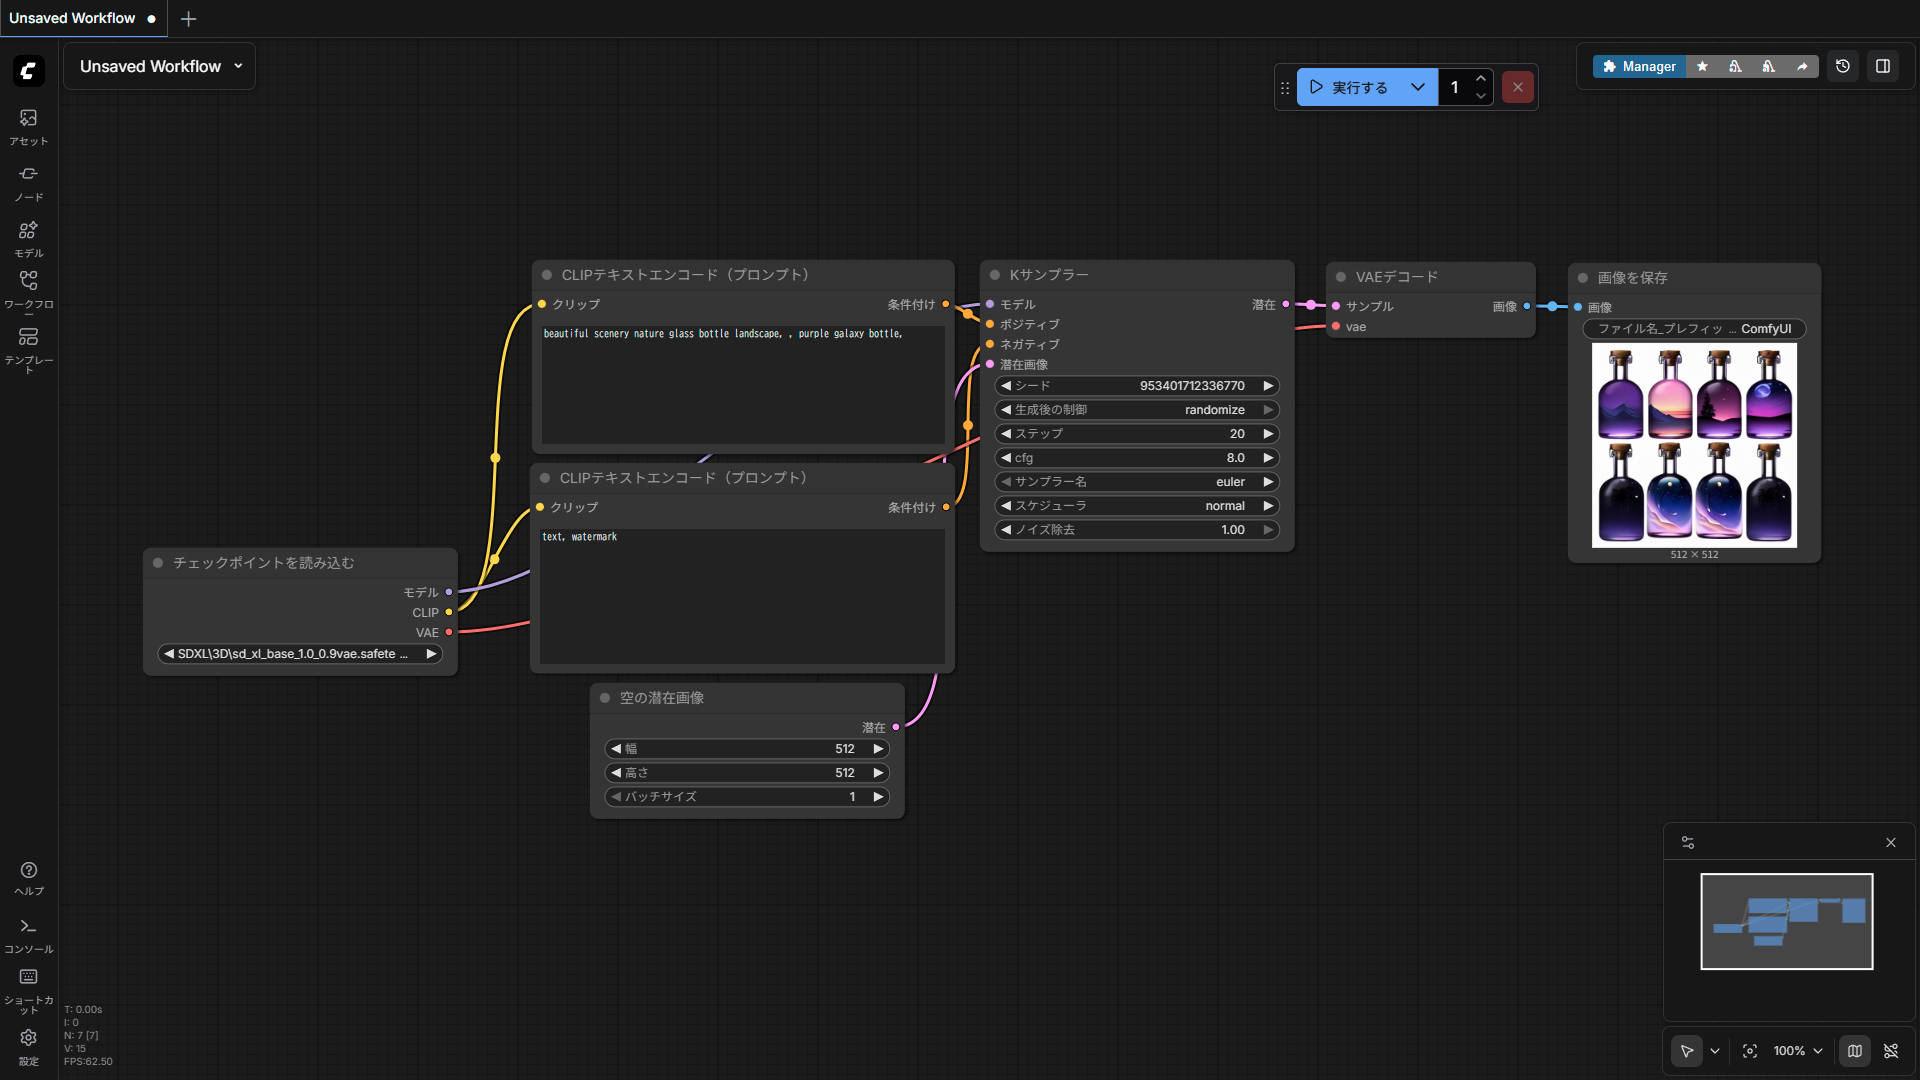
Task: Open the Assets panel in sidebar
Action: (28, 126)
